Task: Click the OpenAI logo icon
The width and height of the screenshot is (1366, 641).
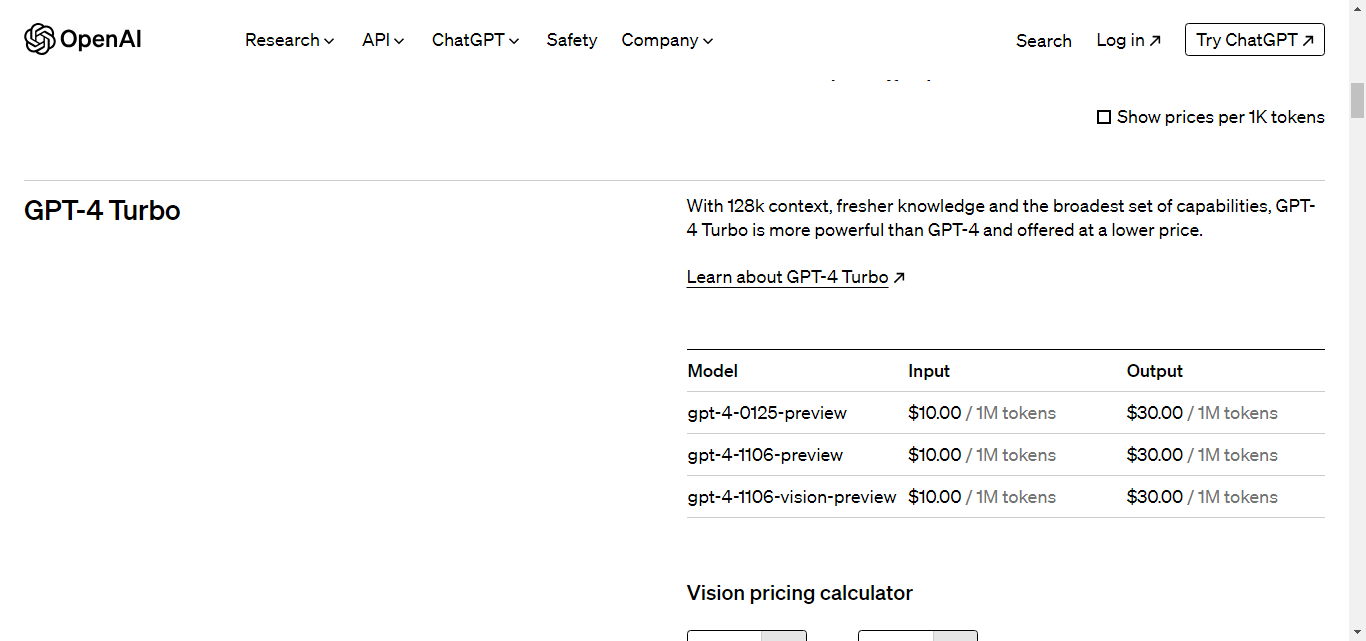Action: 40,40
